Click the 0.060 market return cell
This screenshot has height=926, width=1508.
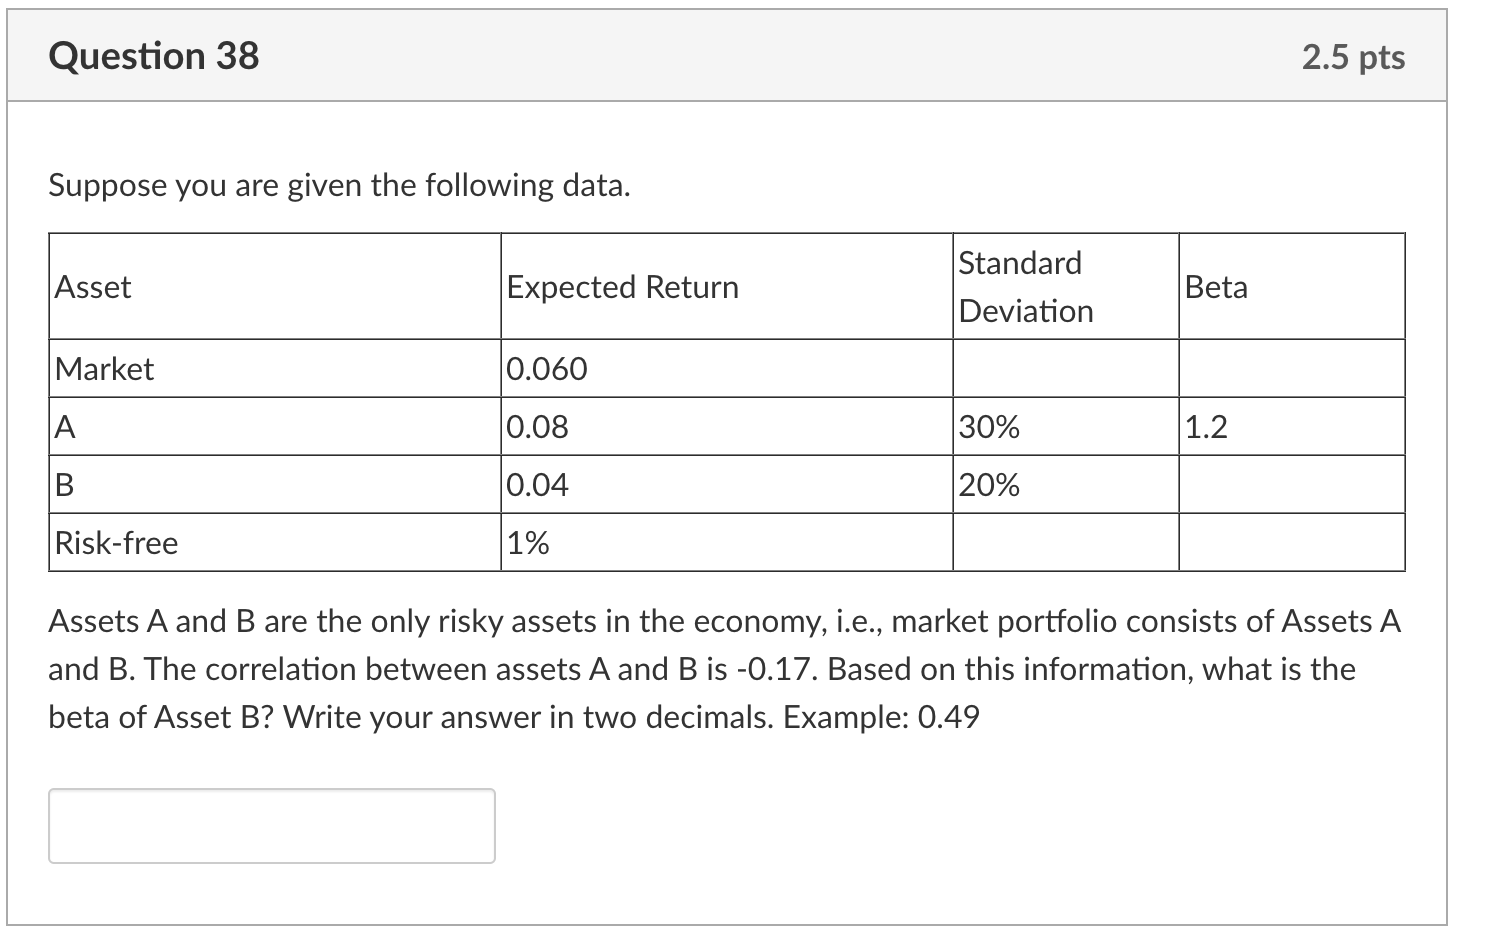pyautogui.click(x=726, y=369)
